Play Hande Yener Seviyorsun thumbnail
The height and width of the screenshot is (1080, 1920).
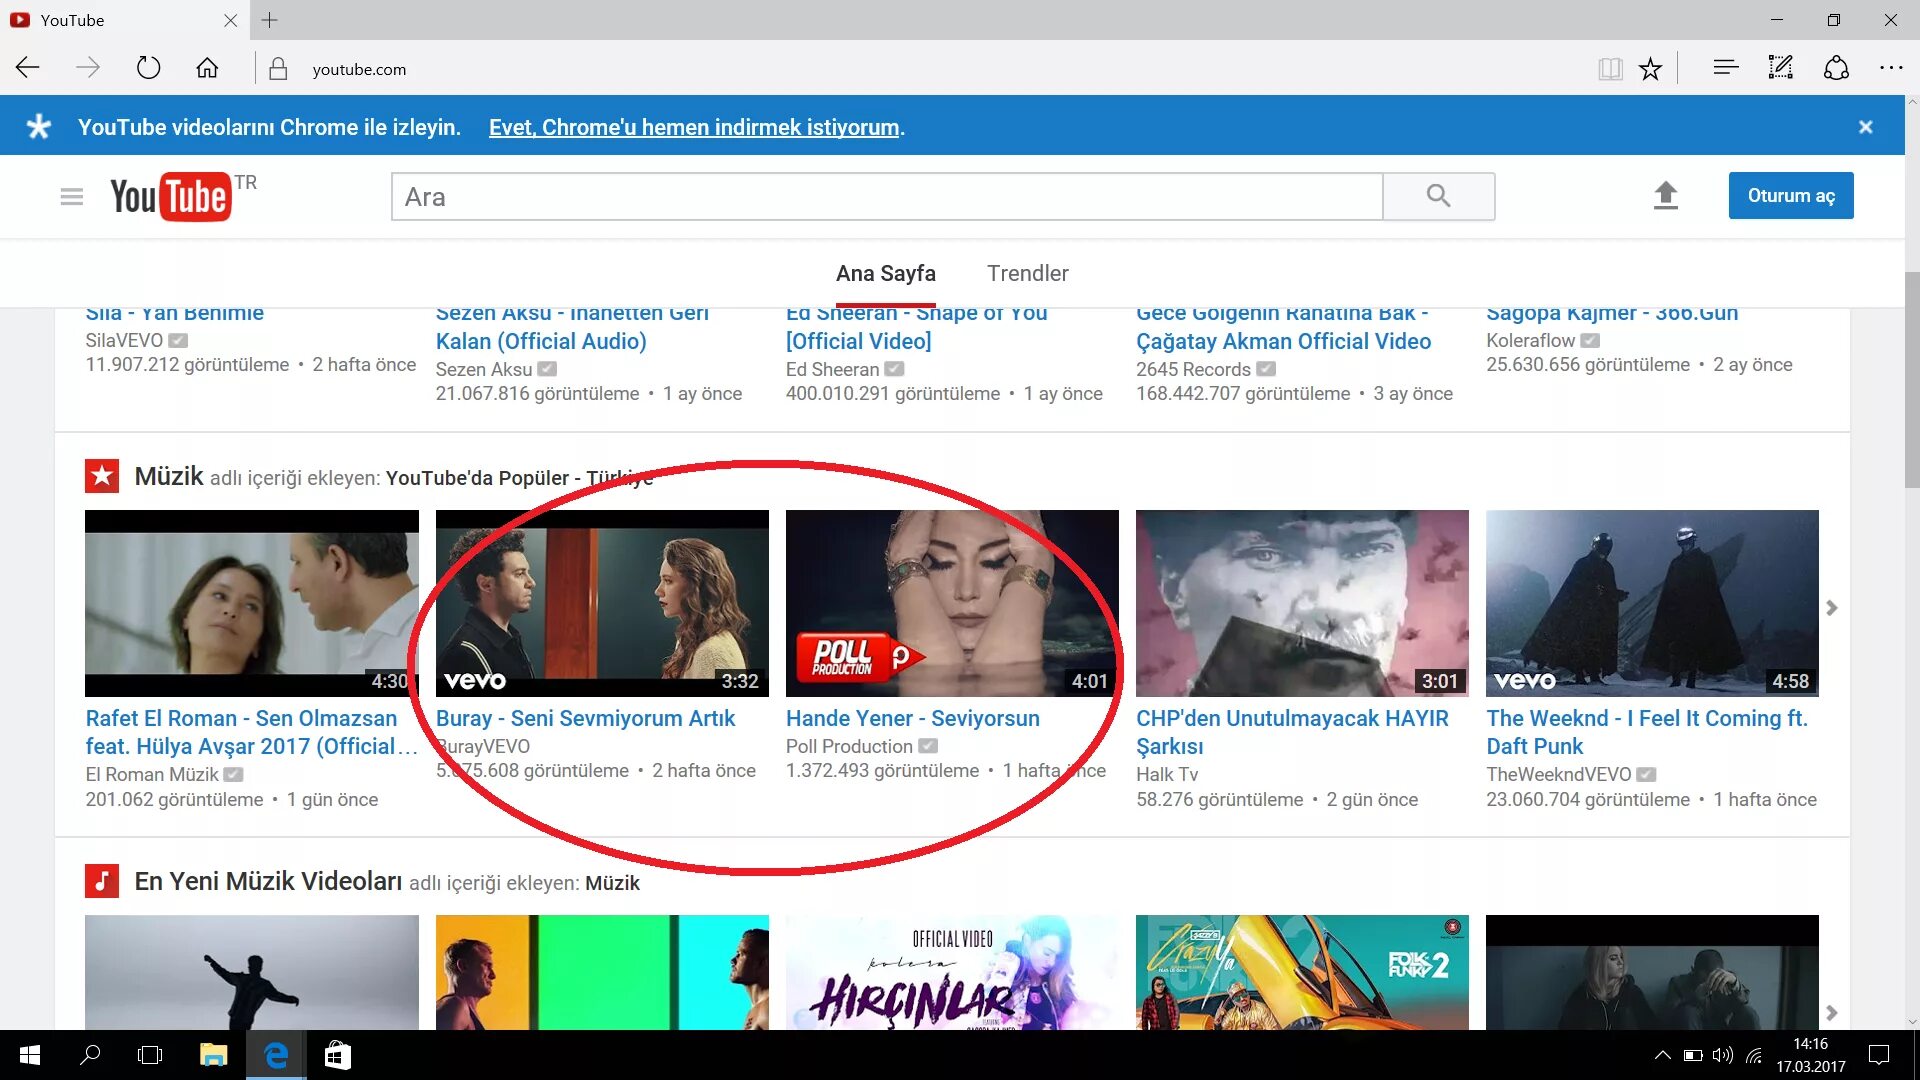point(952,603)
